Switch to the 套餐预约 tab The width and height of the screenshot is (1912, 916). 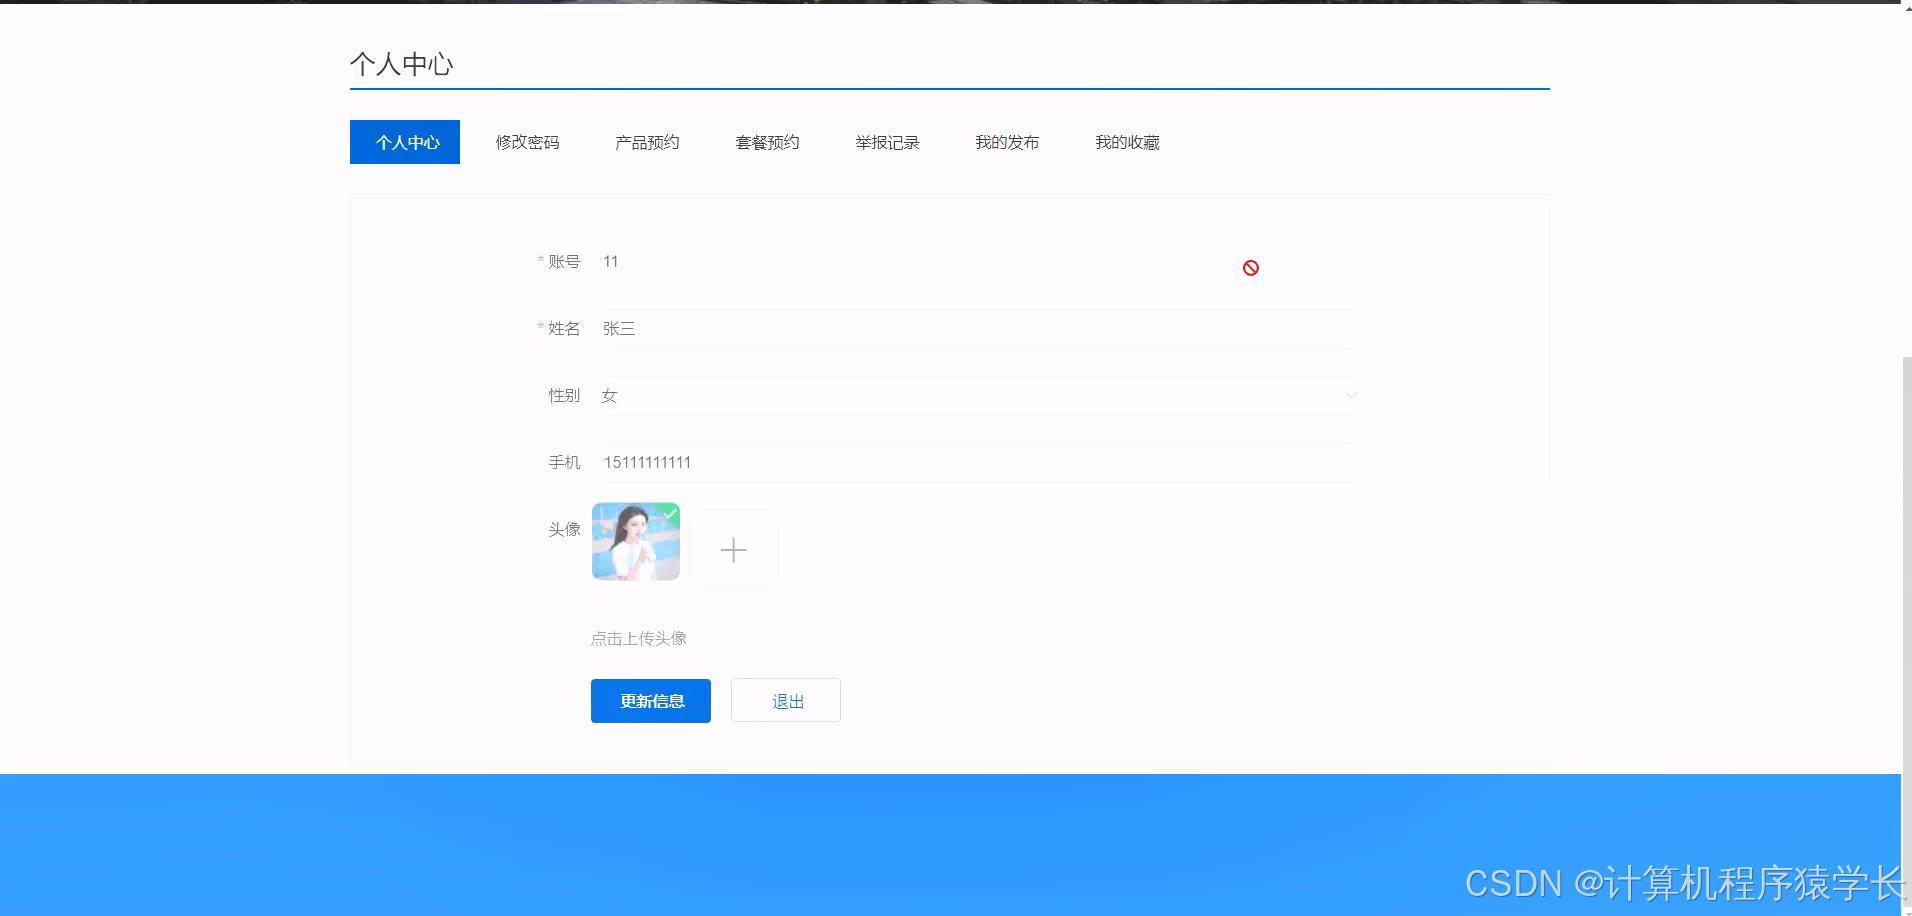[x=766, y=141]
